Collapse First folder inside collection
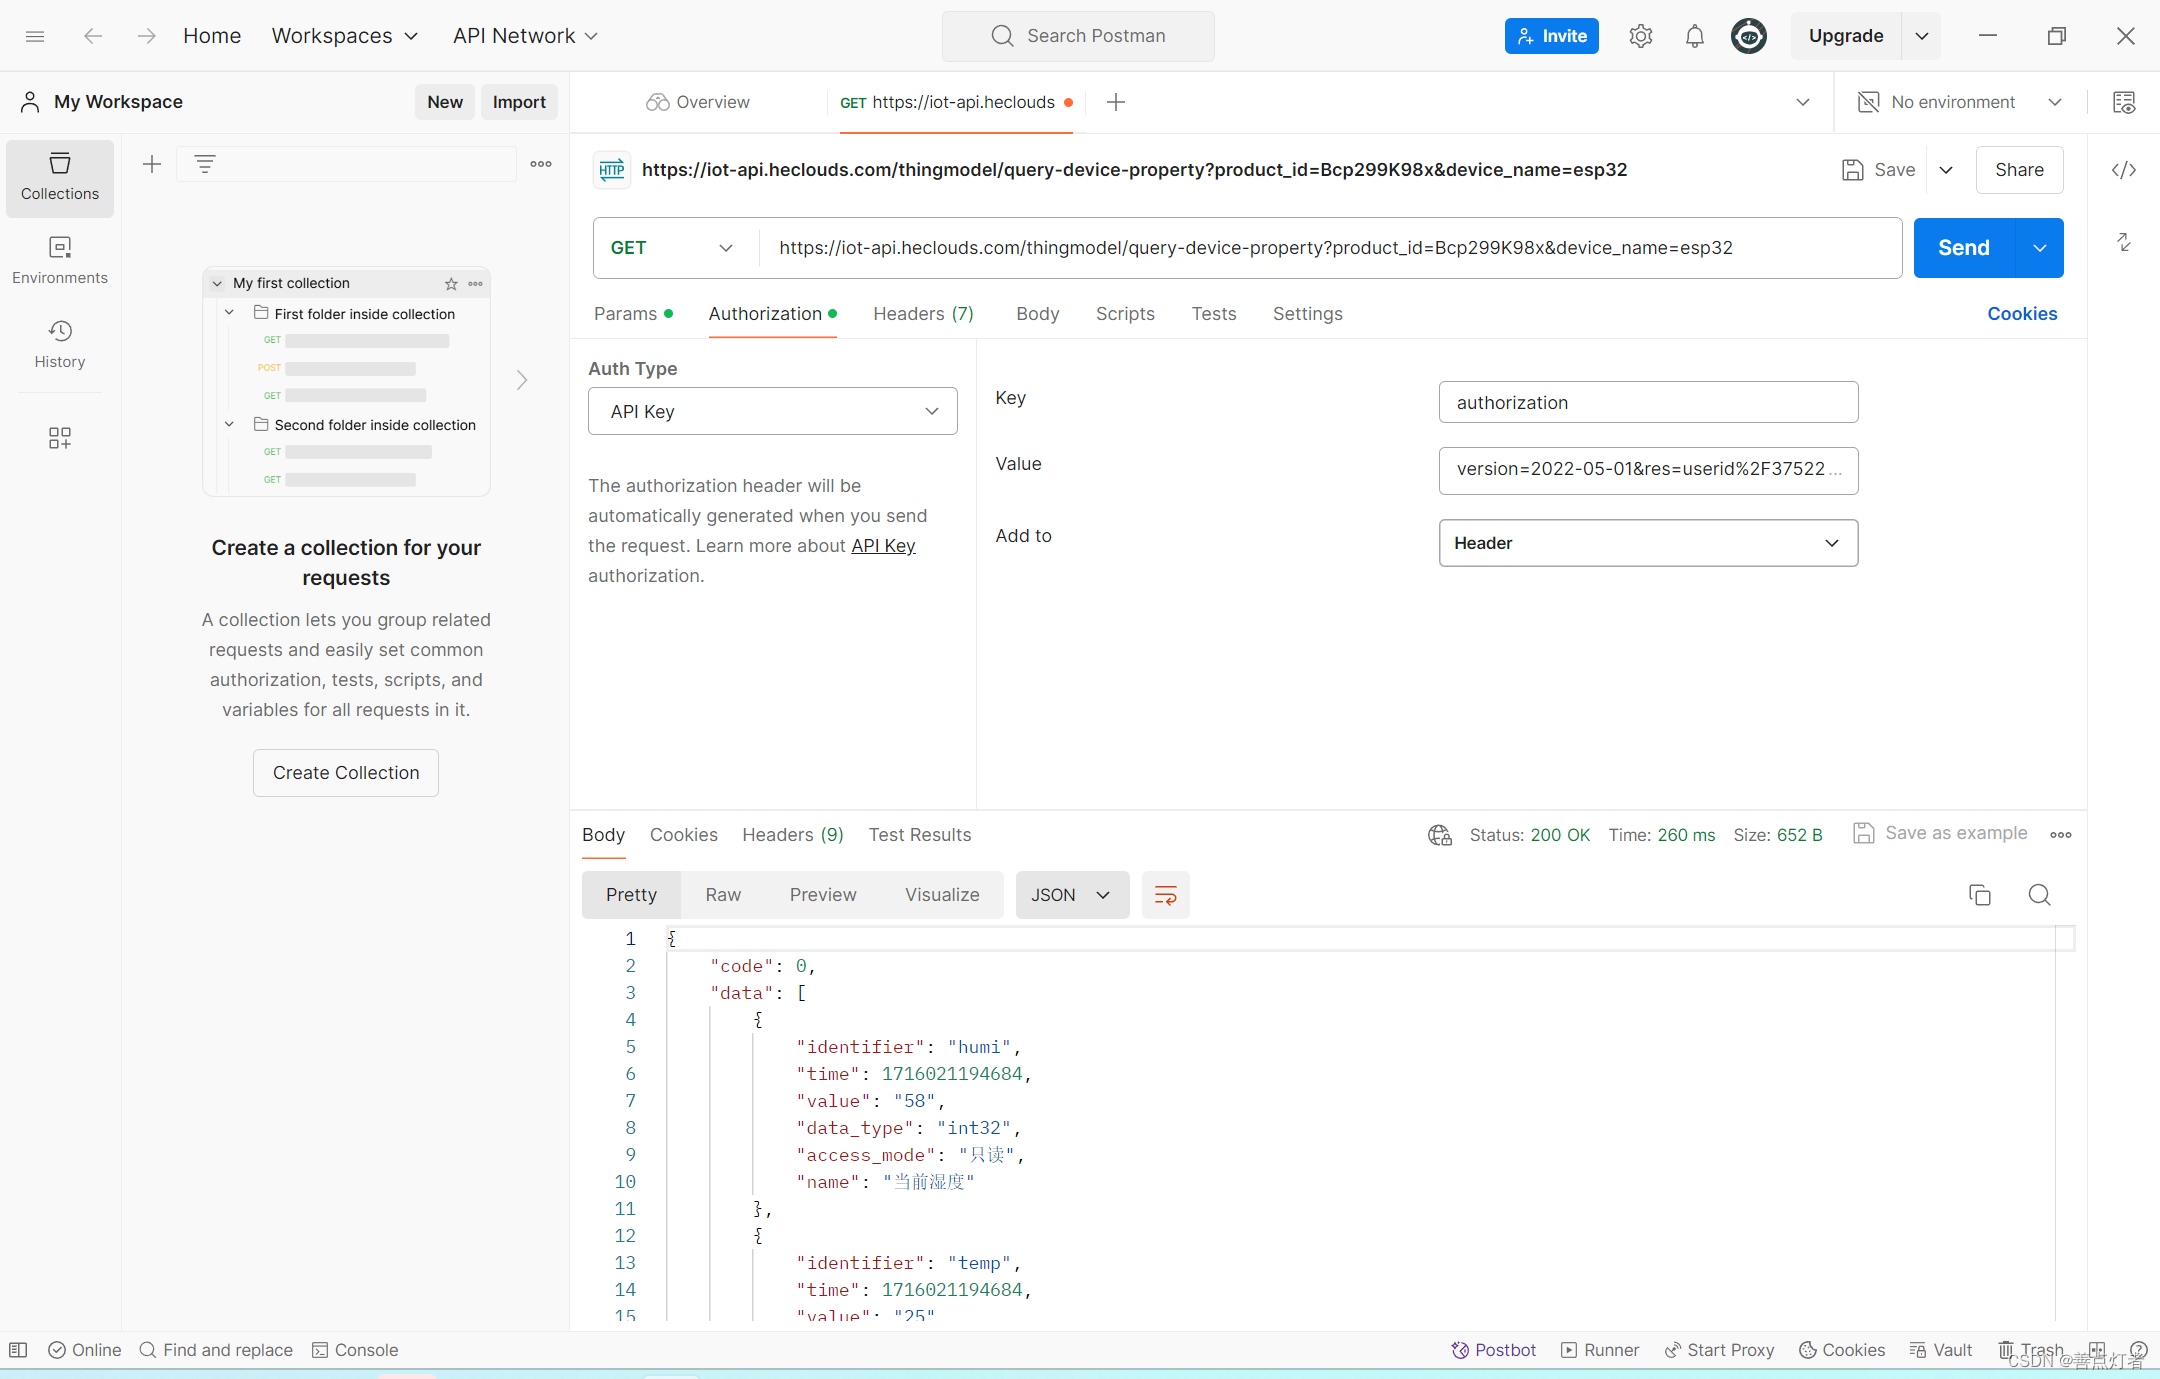 click(229, 313)
